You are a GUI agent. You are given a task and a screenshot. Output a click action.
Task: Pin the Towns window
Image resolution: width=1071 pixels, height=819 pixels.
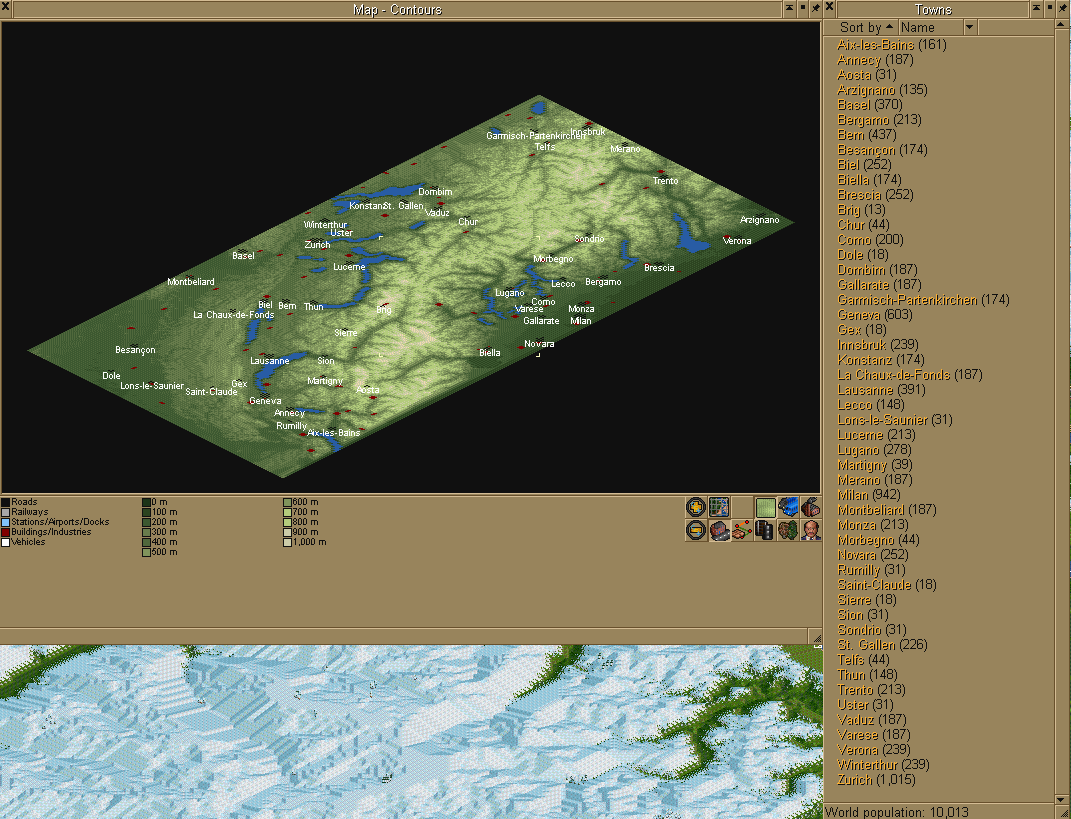point(1063,9)
